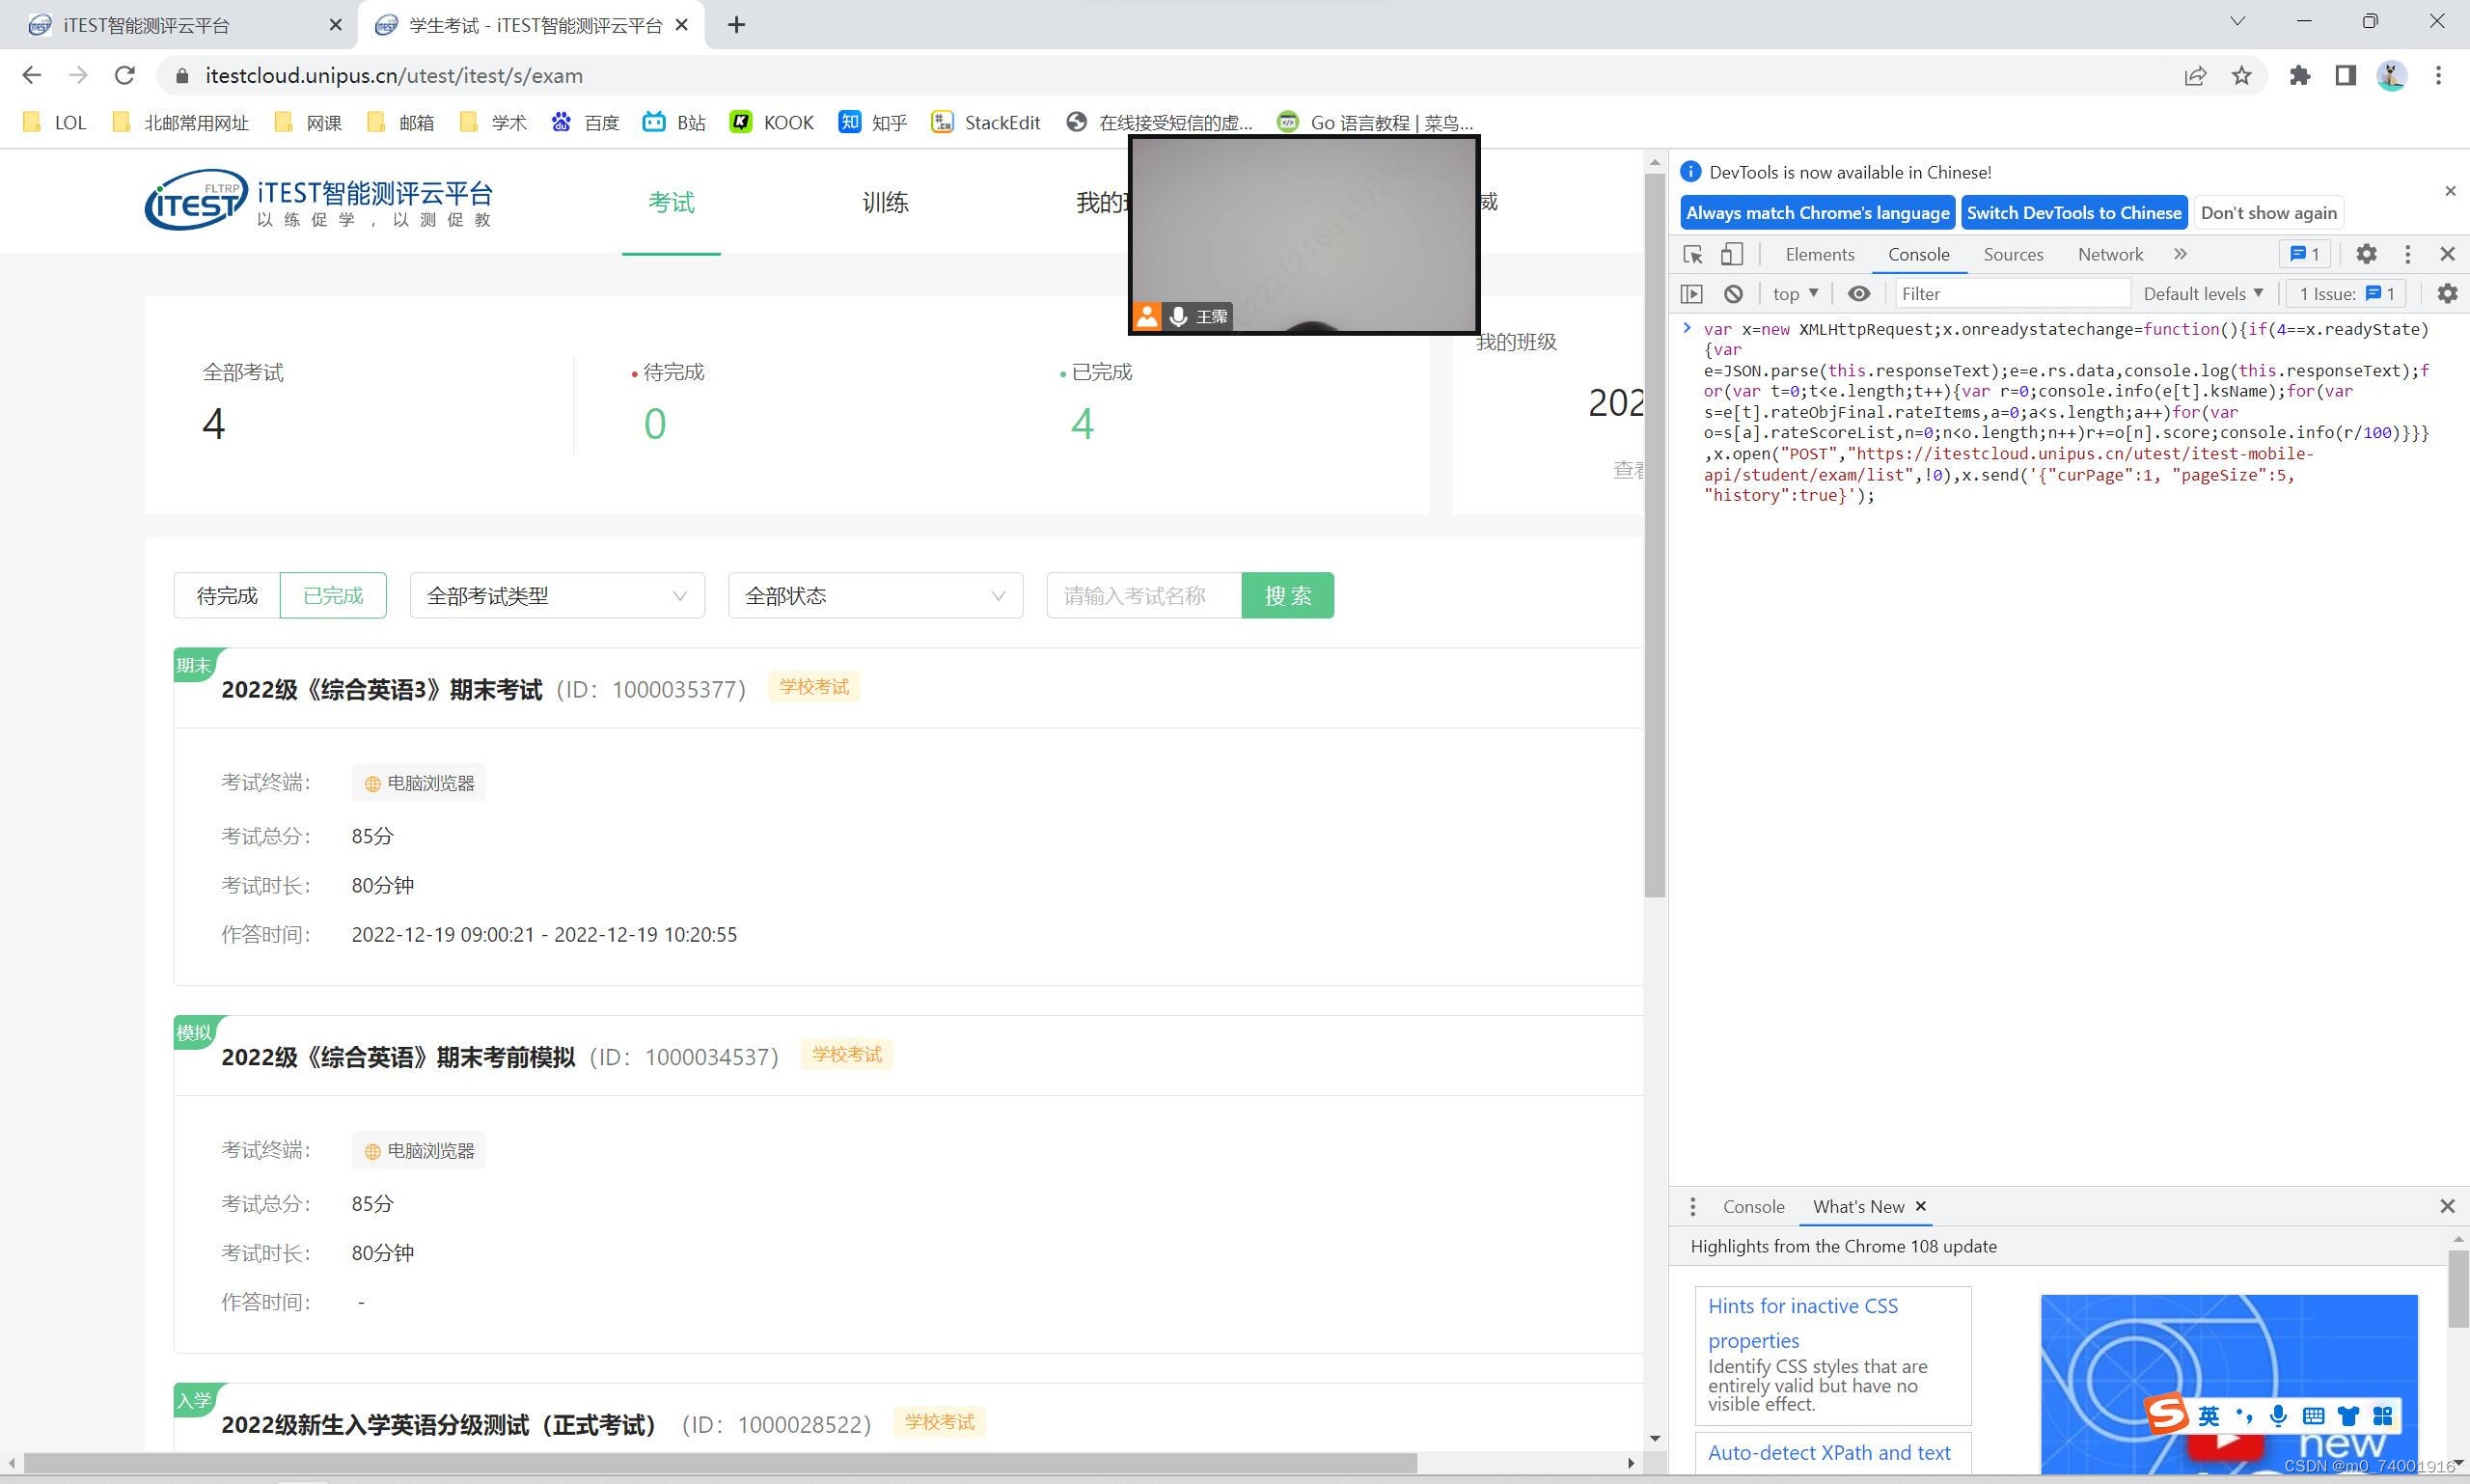Viewport: 2470px width, 1484px height.
Task: Select the 待完成 filter toggle
Action: pyautogui.click(x=227, y=596)
